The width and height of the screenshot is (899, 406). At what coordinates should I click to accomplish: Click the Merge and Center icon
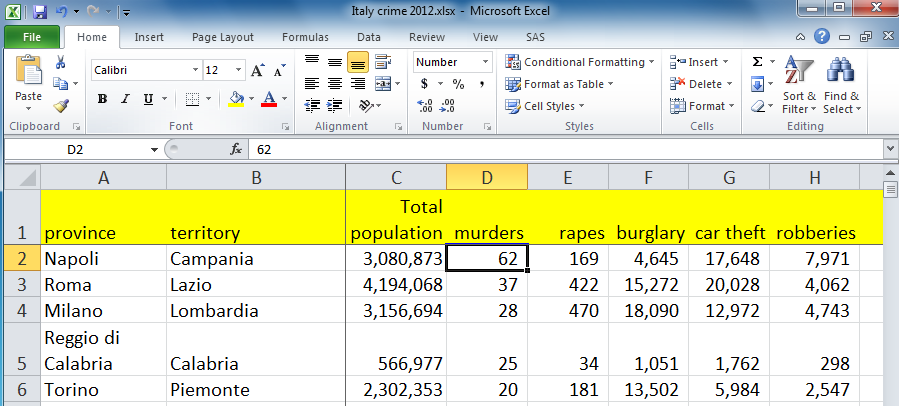(383, 84)
